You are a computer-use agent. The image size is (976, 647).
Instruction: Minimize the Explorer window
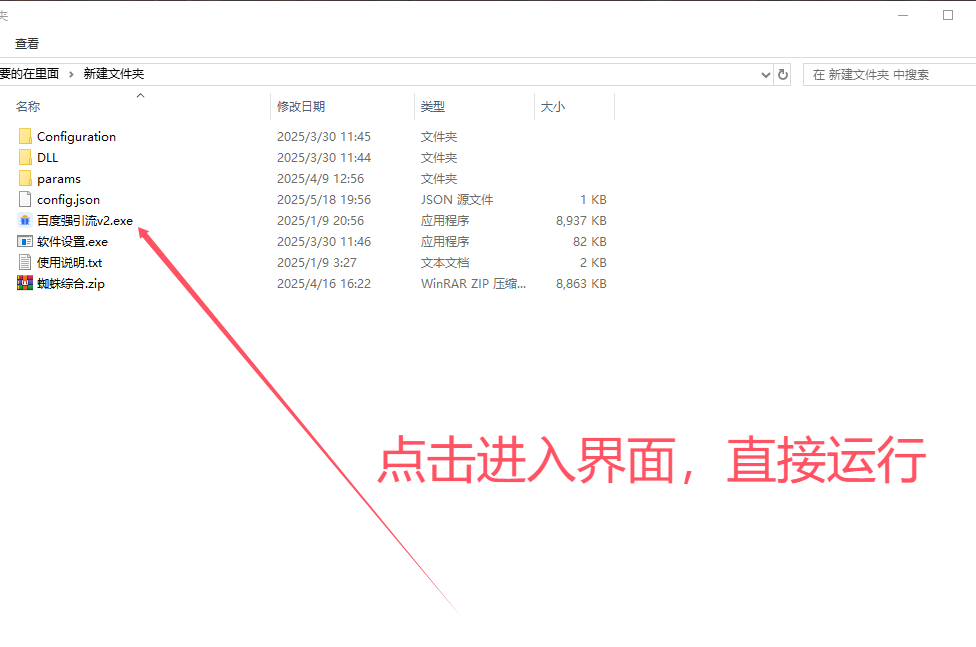[x=903, y=15]
